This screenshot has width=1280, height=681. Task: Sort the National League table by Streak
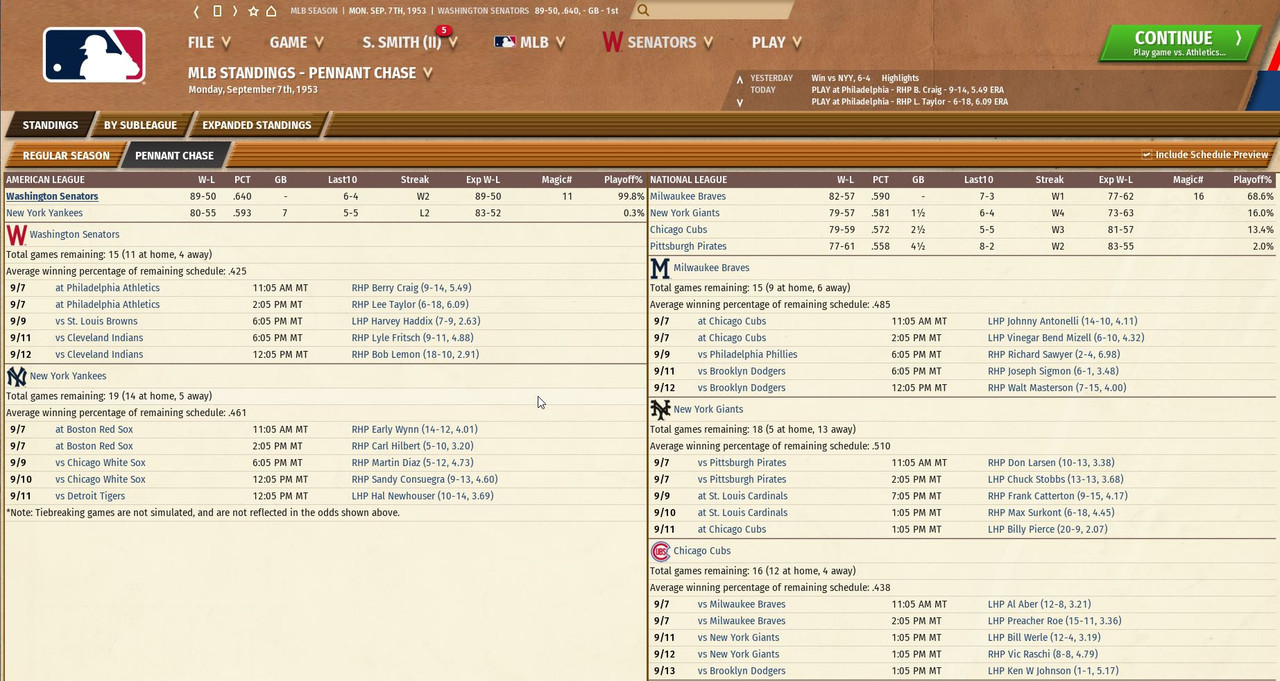click(x=1049, y=180)
